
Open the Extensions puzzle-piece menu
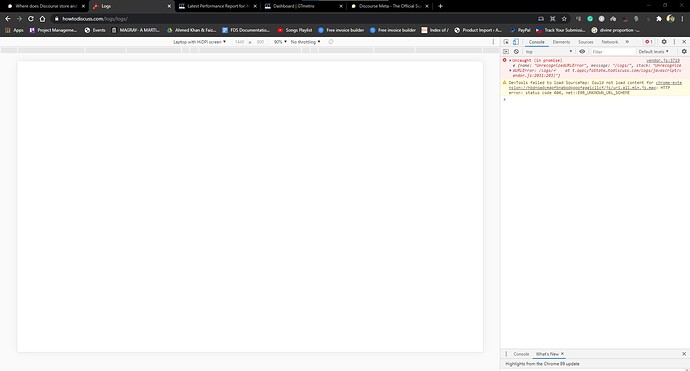[x=659, y=19]
